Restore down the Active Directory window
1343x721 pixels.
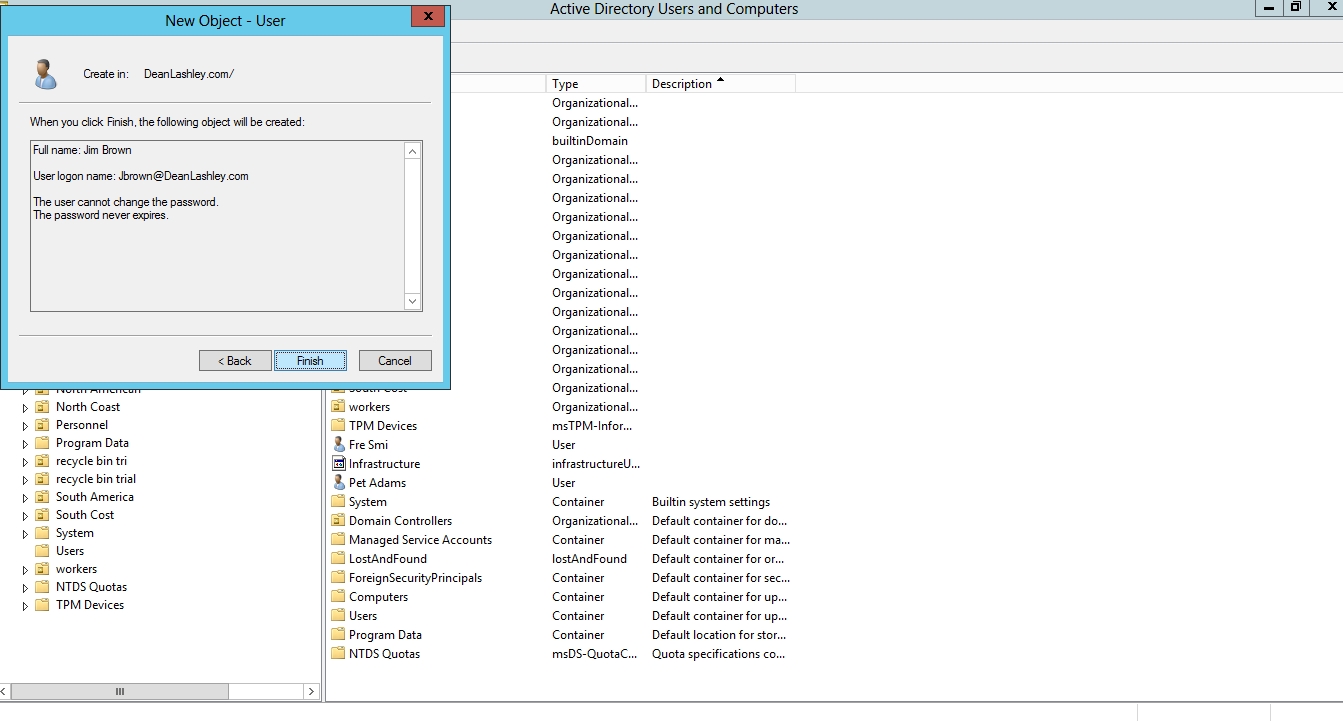pyautogui.click(x=1295, y=7)
